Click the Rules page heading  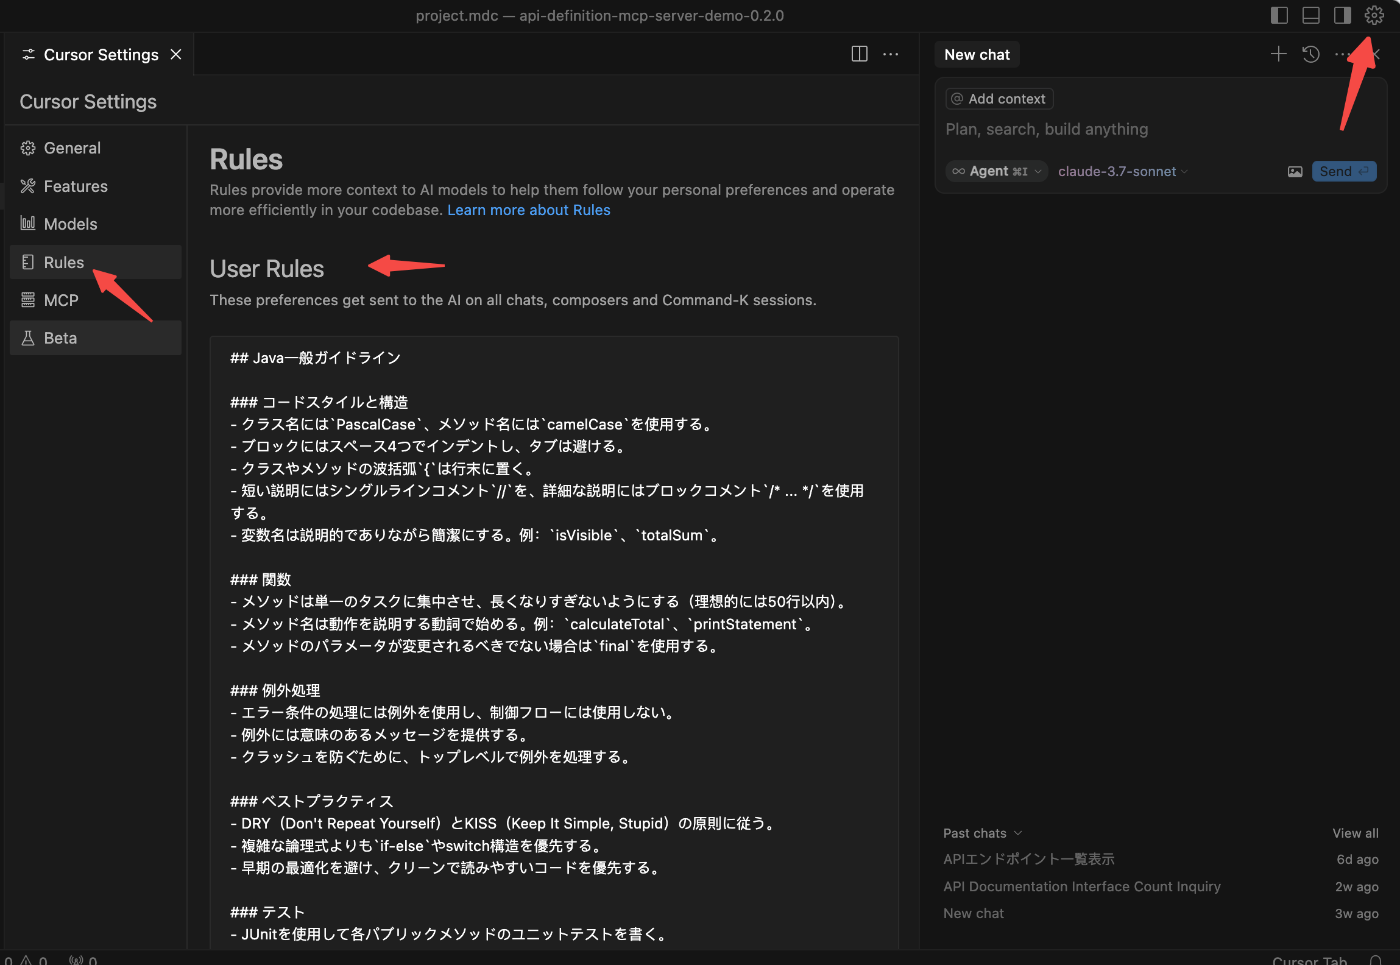pyautogui.click(x=246, y=160)
